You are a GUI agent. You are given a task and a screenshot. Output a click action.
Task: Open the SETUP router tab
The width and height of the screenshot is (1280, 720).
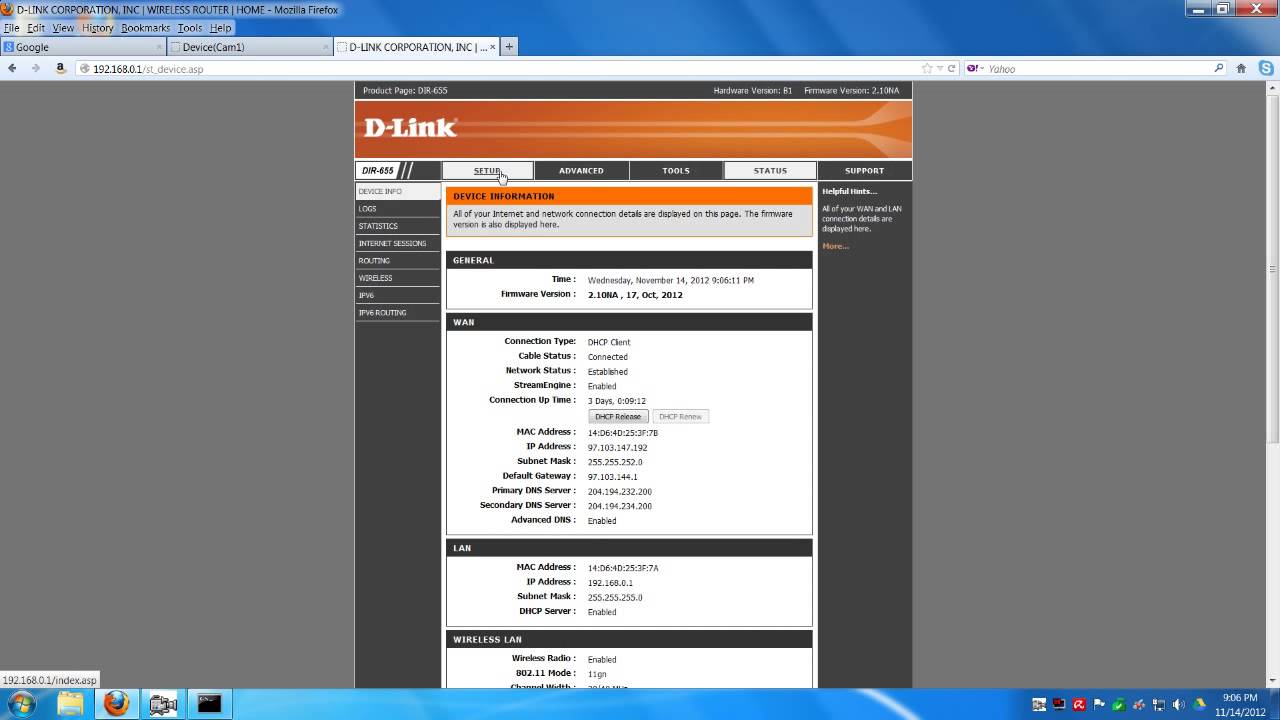488,171
